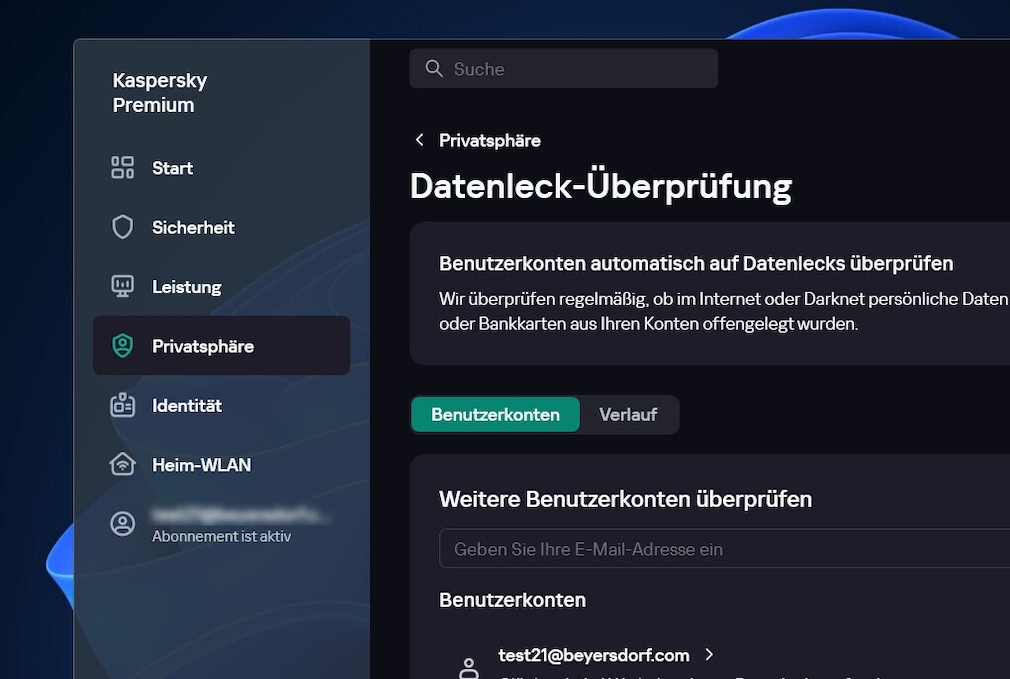Click the Kaspersky Premium title
Viewport: 1010px width, 679px height.
click(160, 93)
